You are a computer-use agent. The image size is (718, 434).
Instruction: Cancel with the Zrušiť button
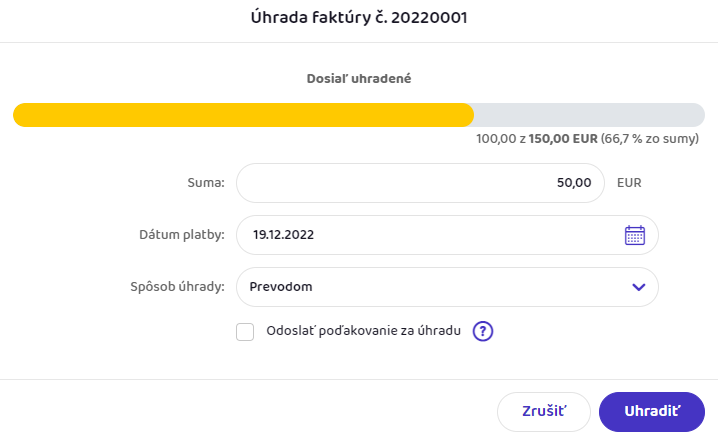point(543,411)
